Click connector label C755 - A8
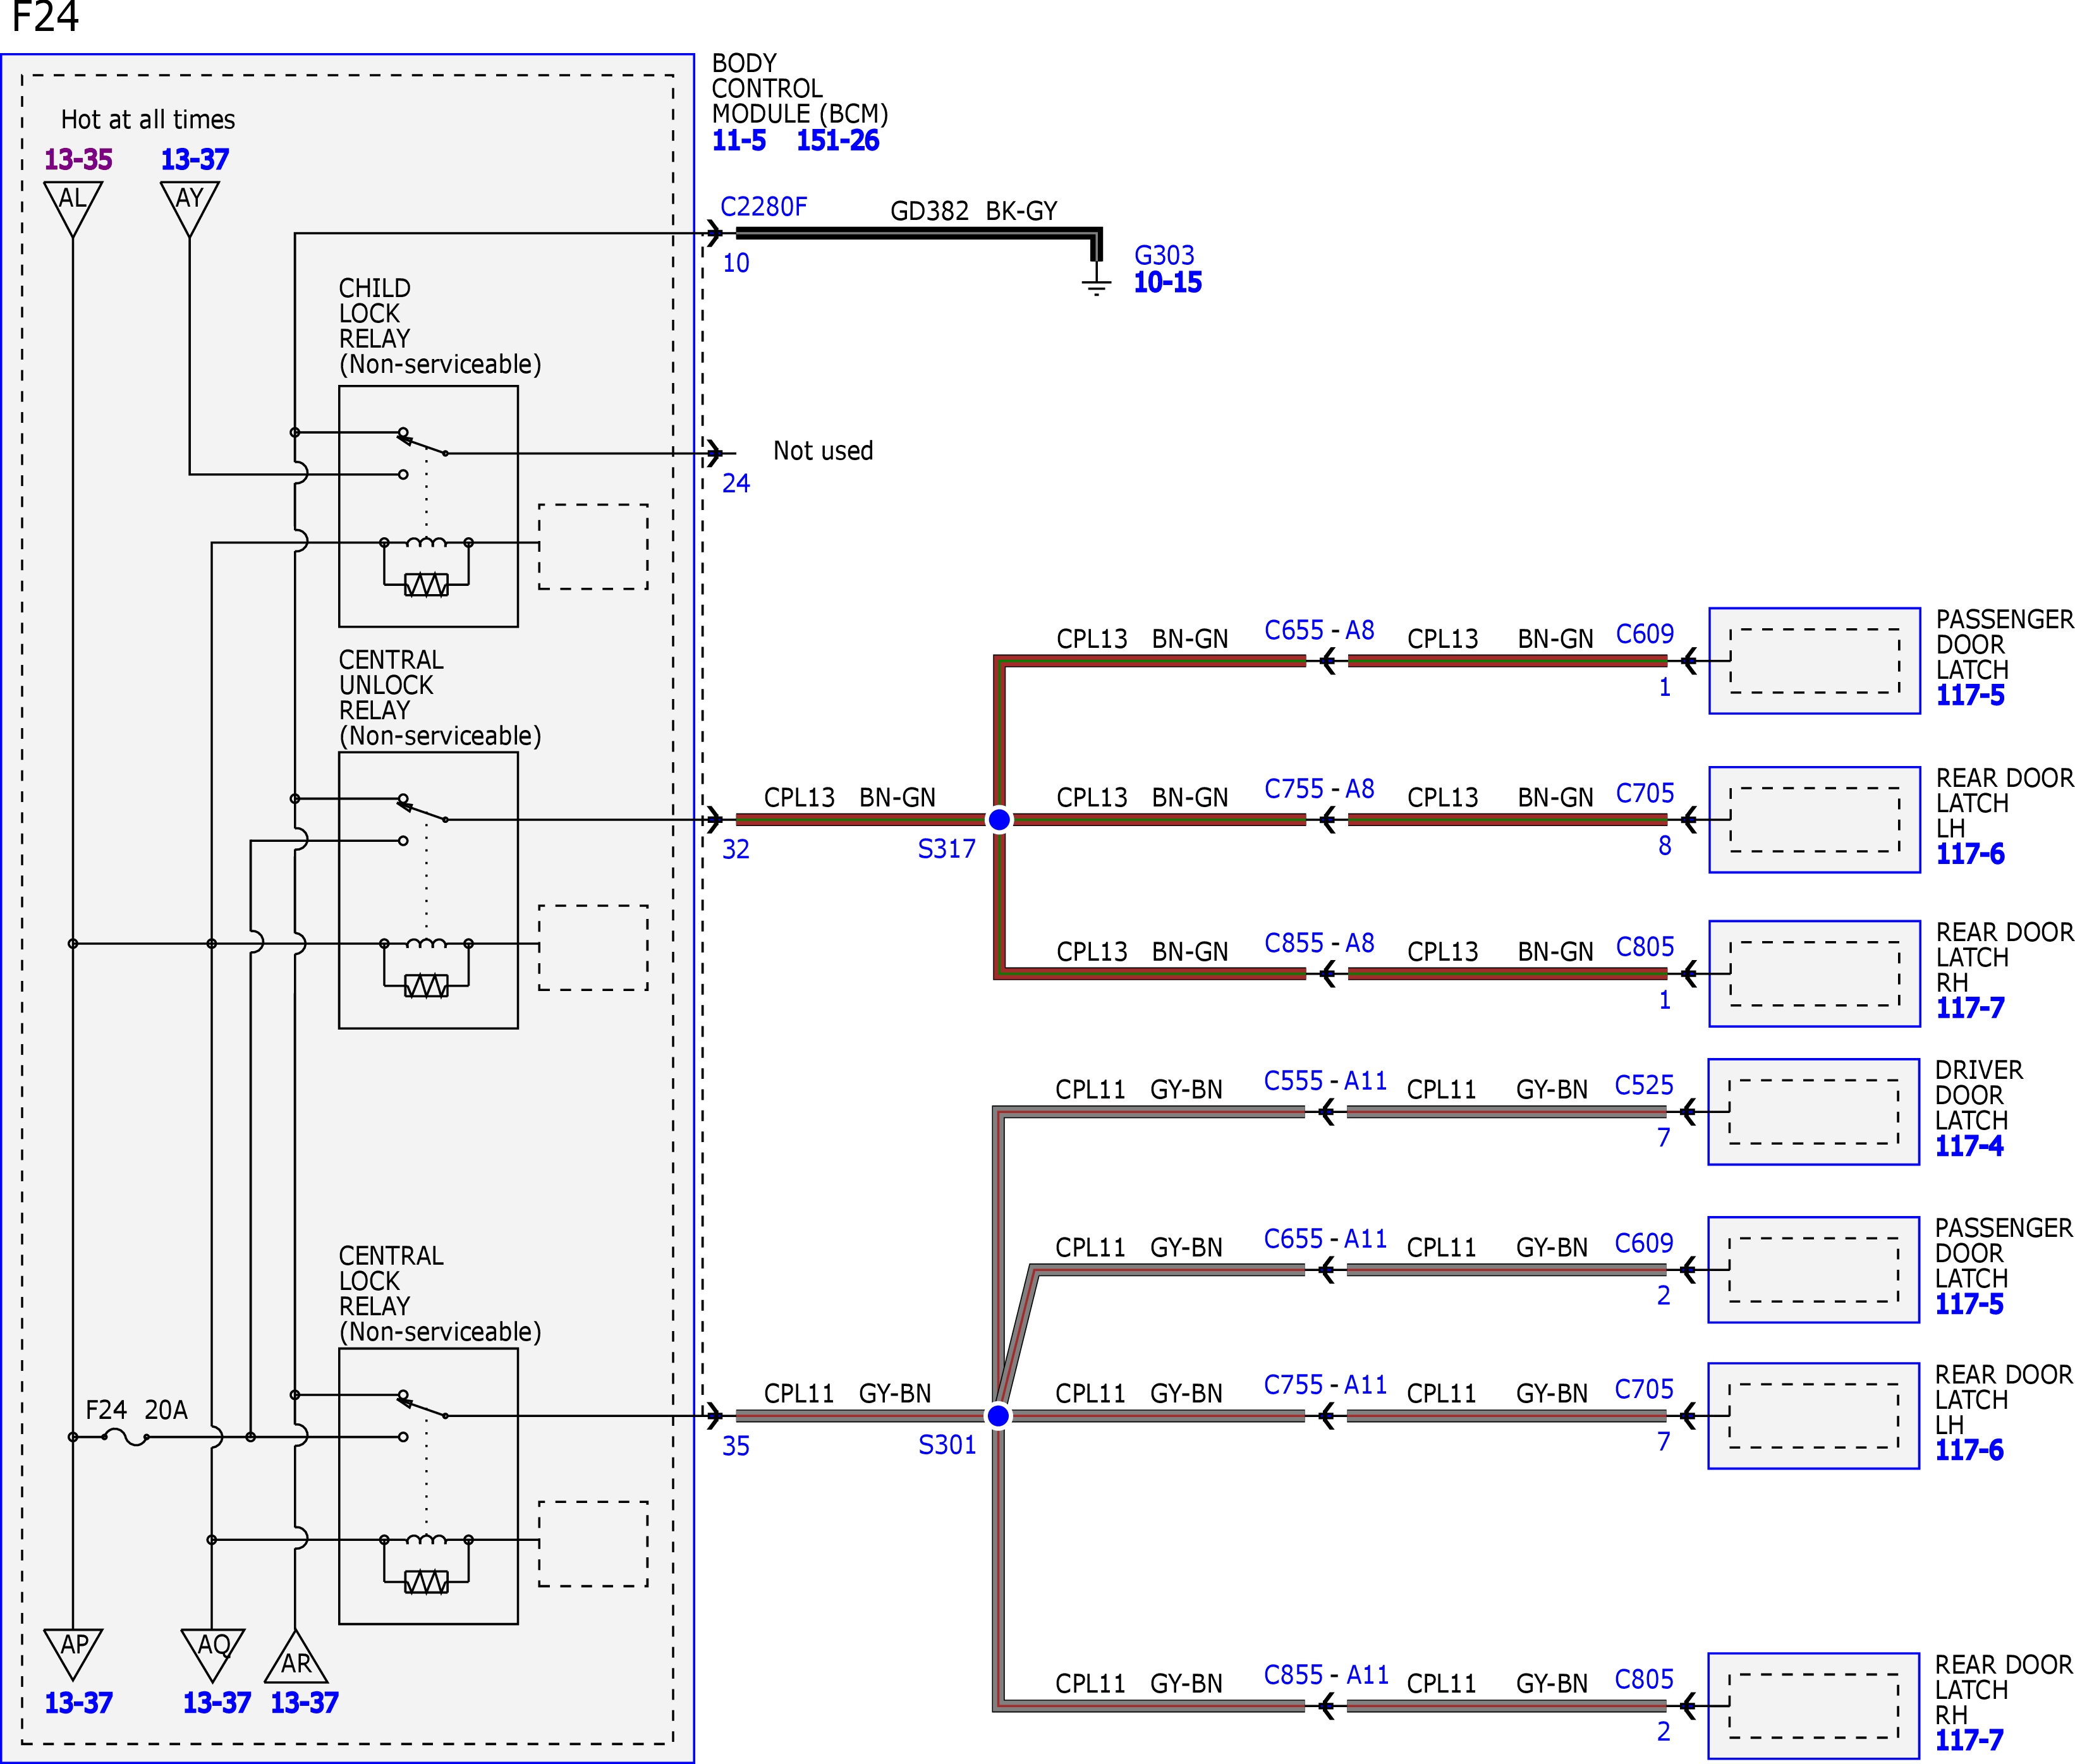This screenshot has width=2075, height=1764. [x=1319, y=789]
